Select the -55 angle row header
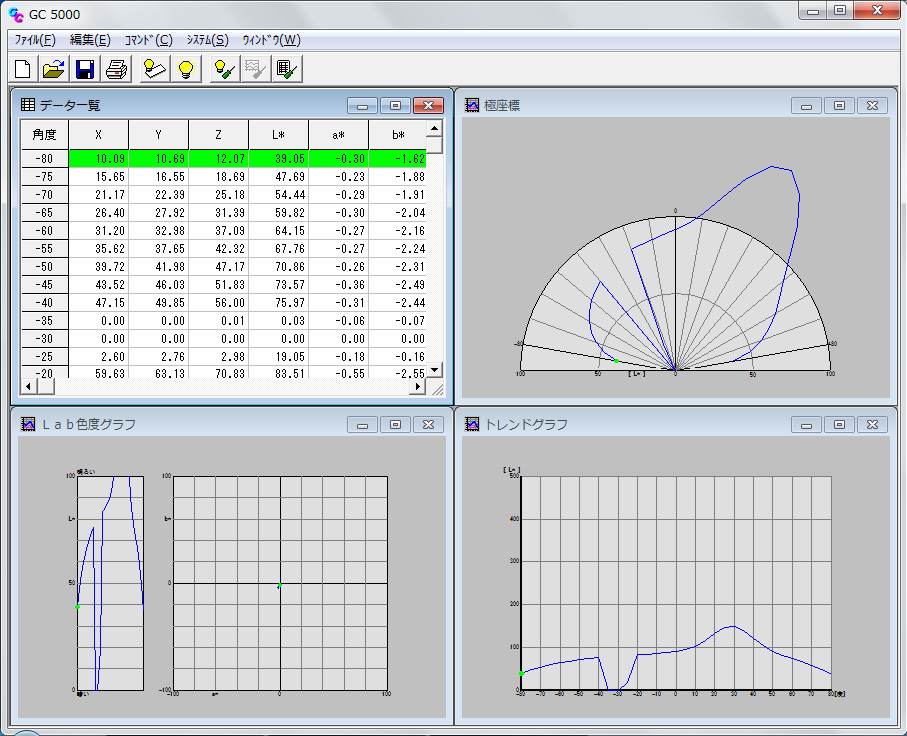 [45, 249]
